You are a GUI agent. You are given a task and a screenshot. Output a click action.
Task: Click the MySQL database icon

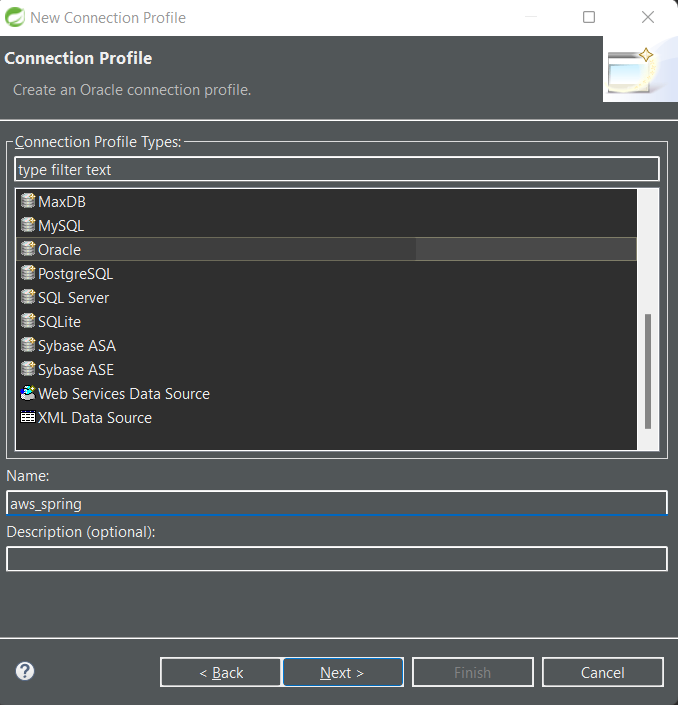point(28,225)
